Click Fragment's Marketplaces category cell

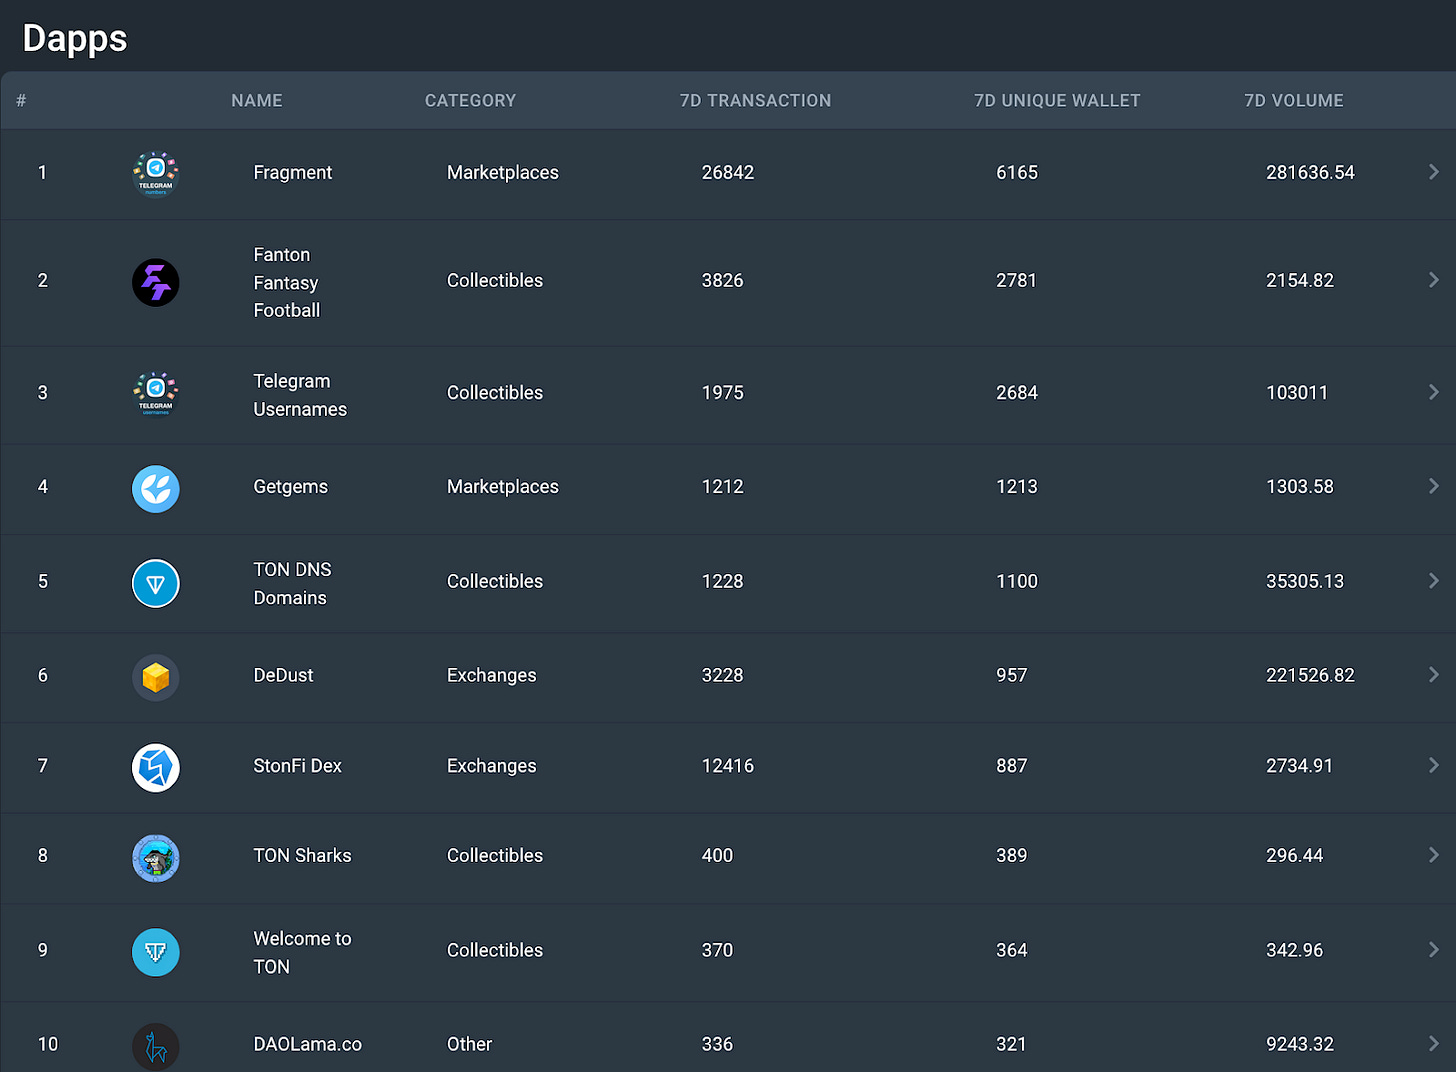pos(503,172)
